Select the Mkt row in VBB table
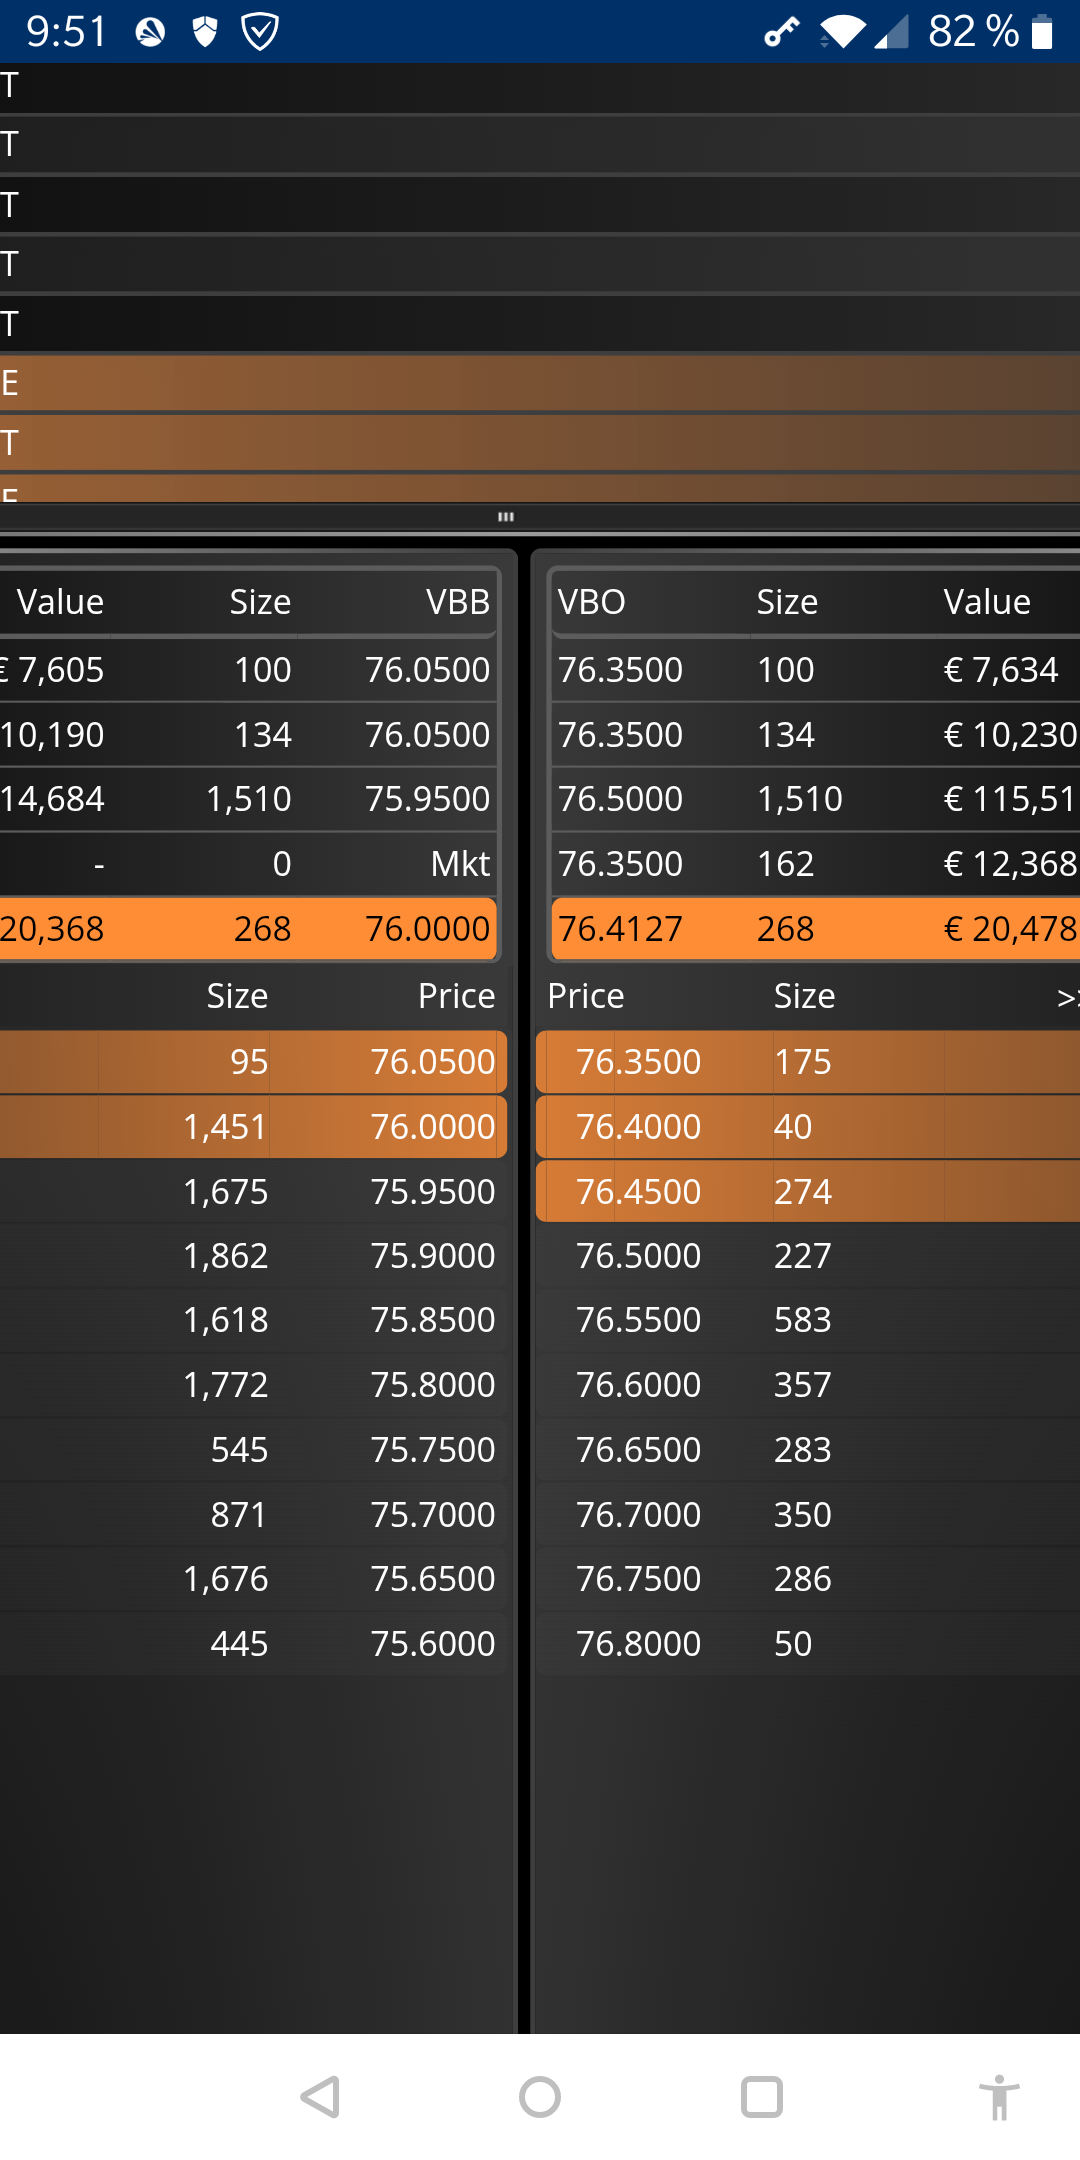The width and height of the screenshot is (1080, 2160). (x=248, y=864)
